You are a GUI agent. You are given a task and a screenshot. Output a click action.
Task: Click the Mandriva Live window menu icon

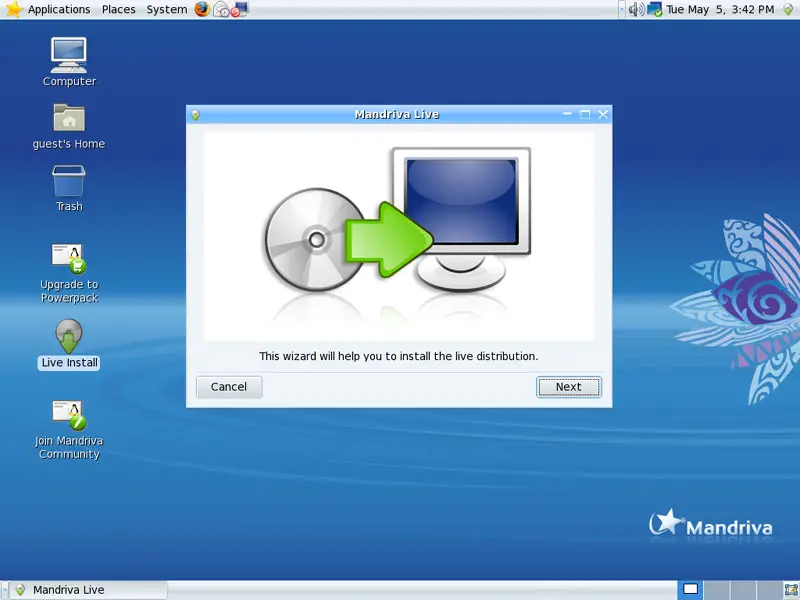click(195, 115)
